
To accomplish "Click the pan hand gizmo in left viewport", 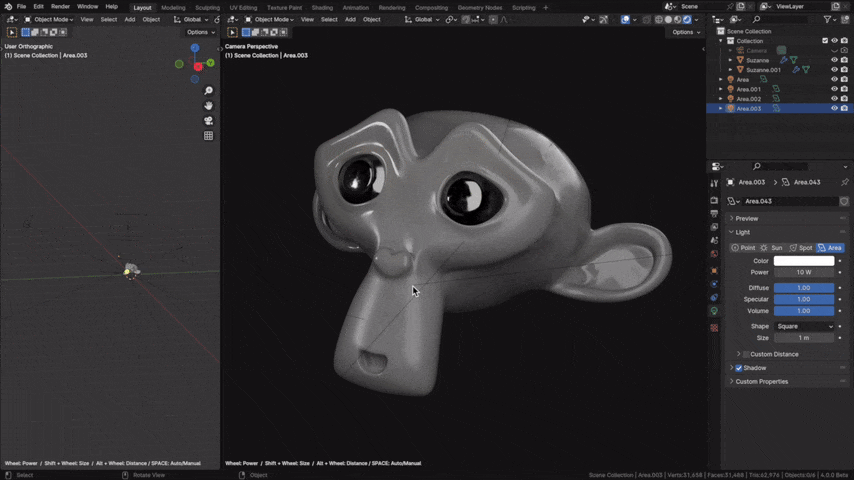I will (x=209, y=106).
